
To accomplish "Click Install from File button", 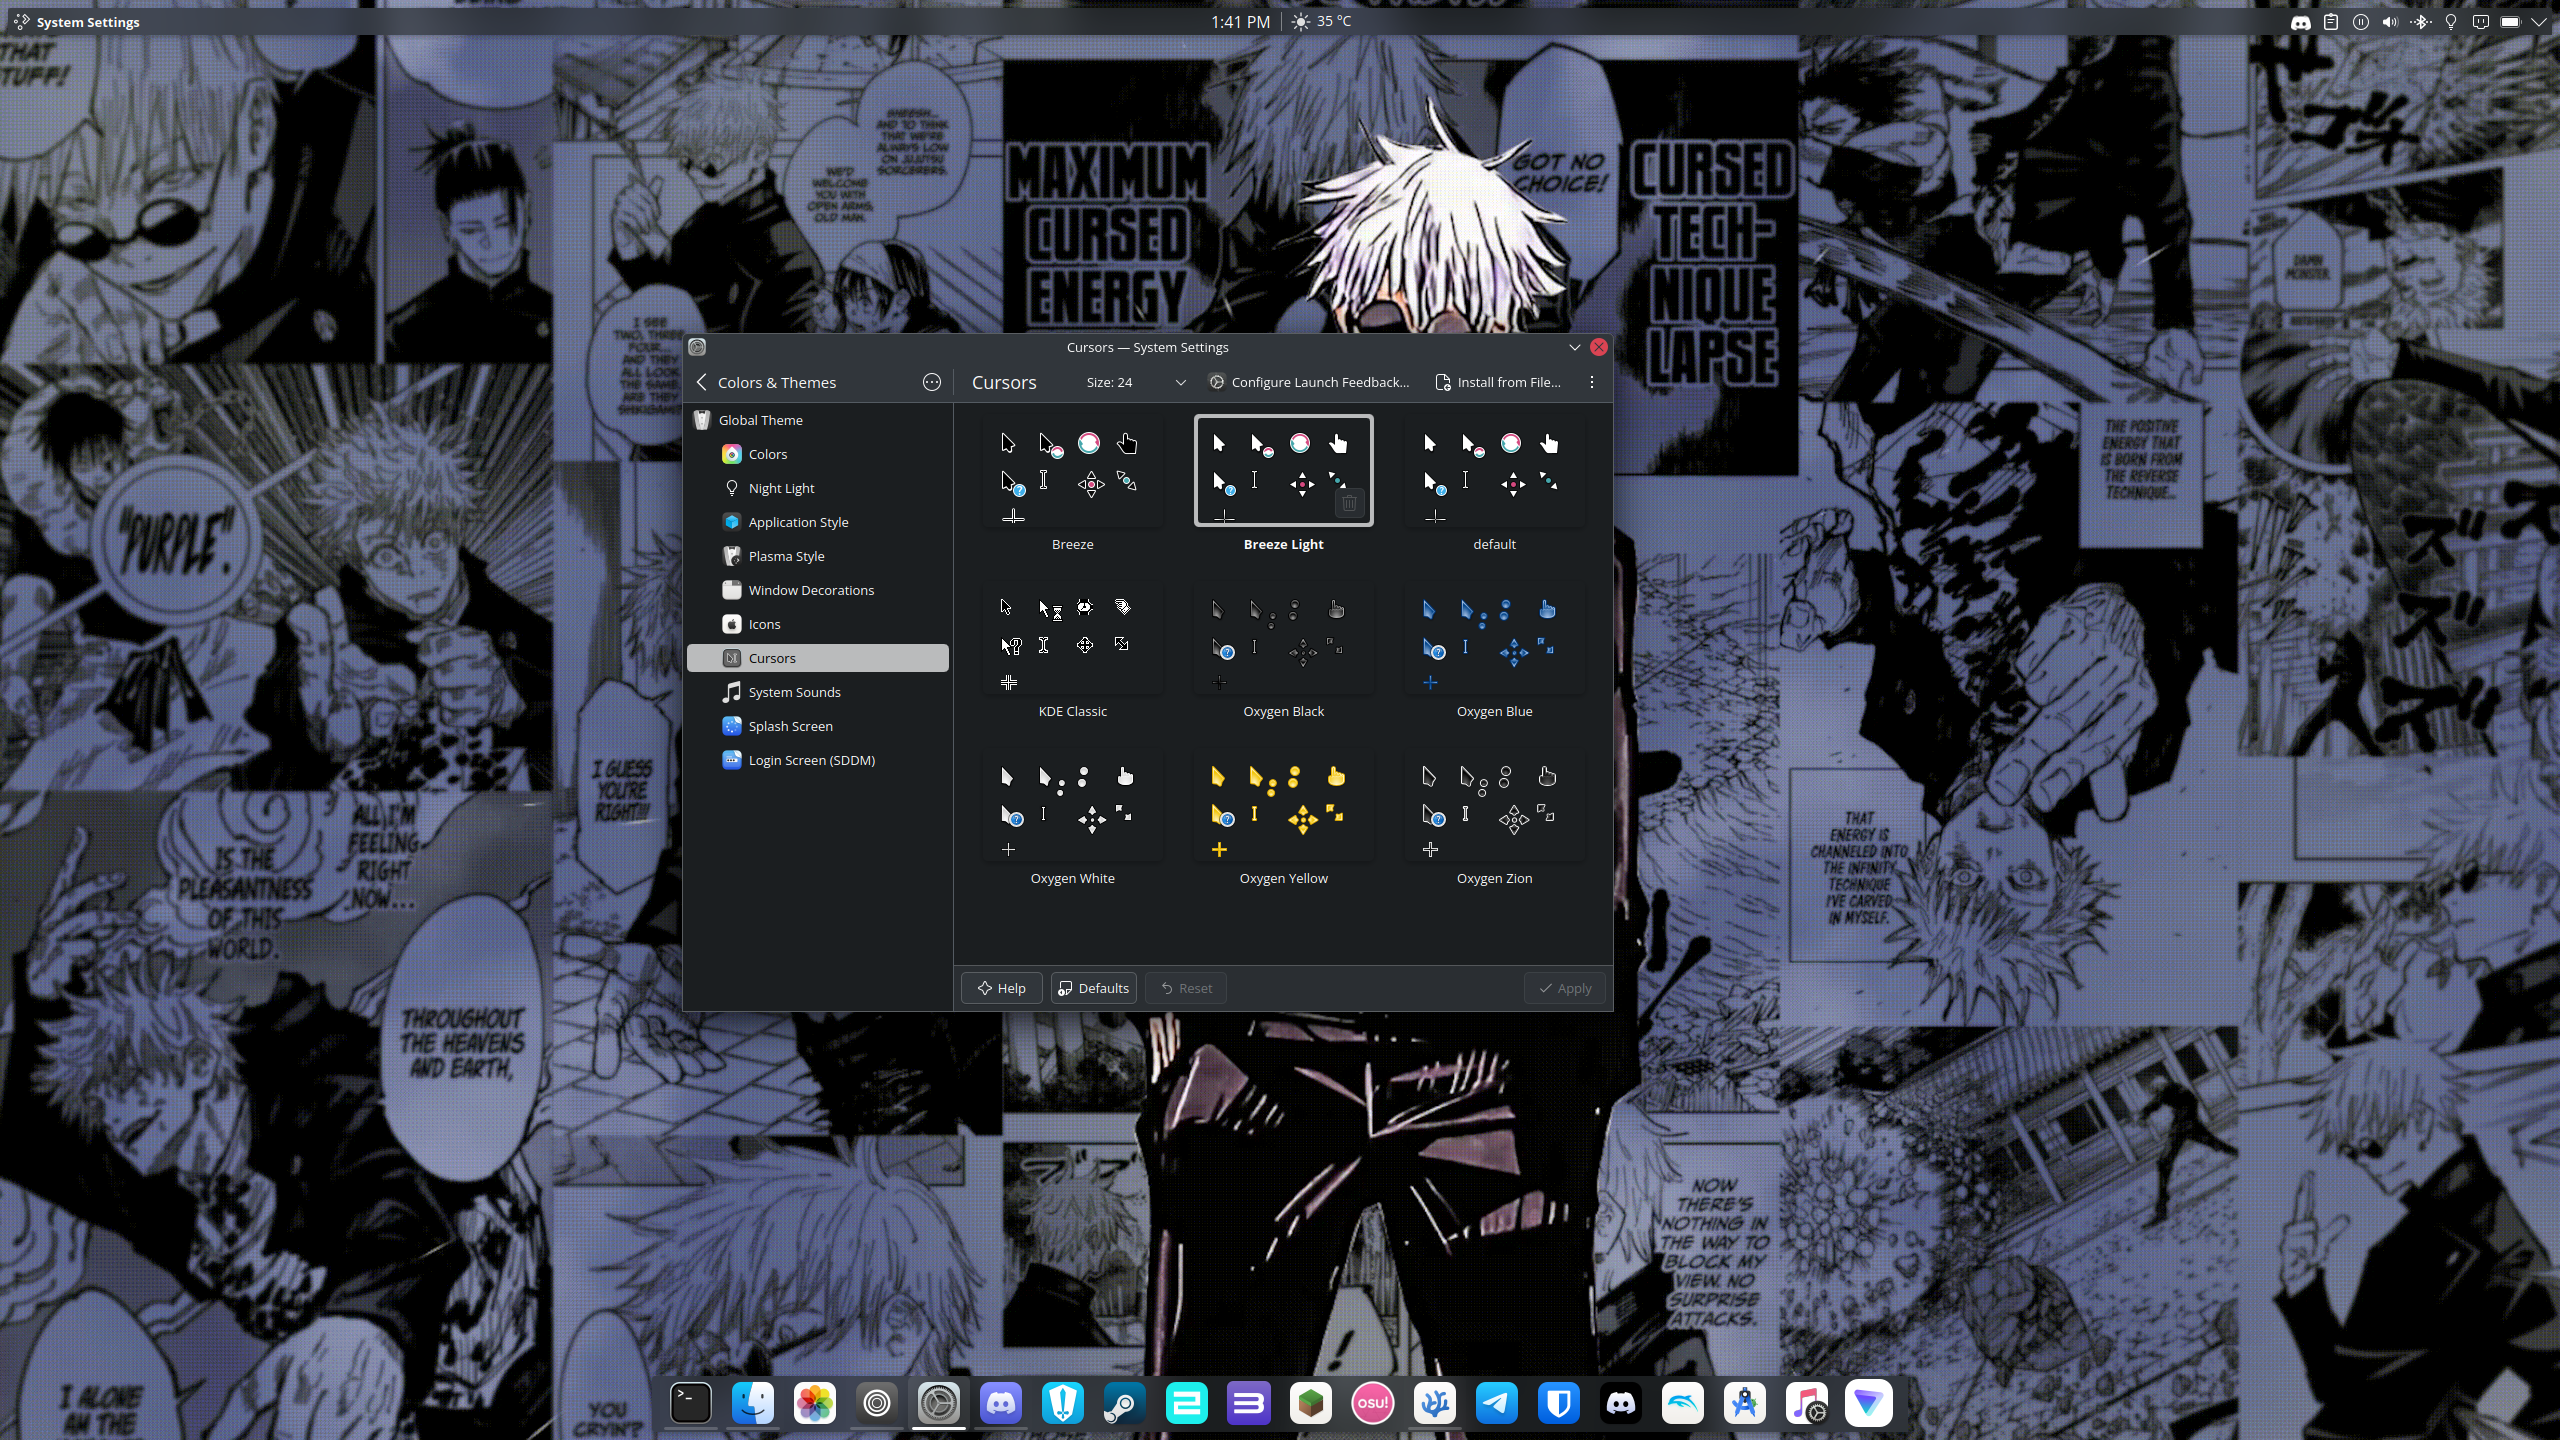I will pyautogui.click(x=1498, y=382).
